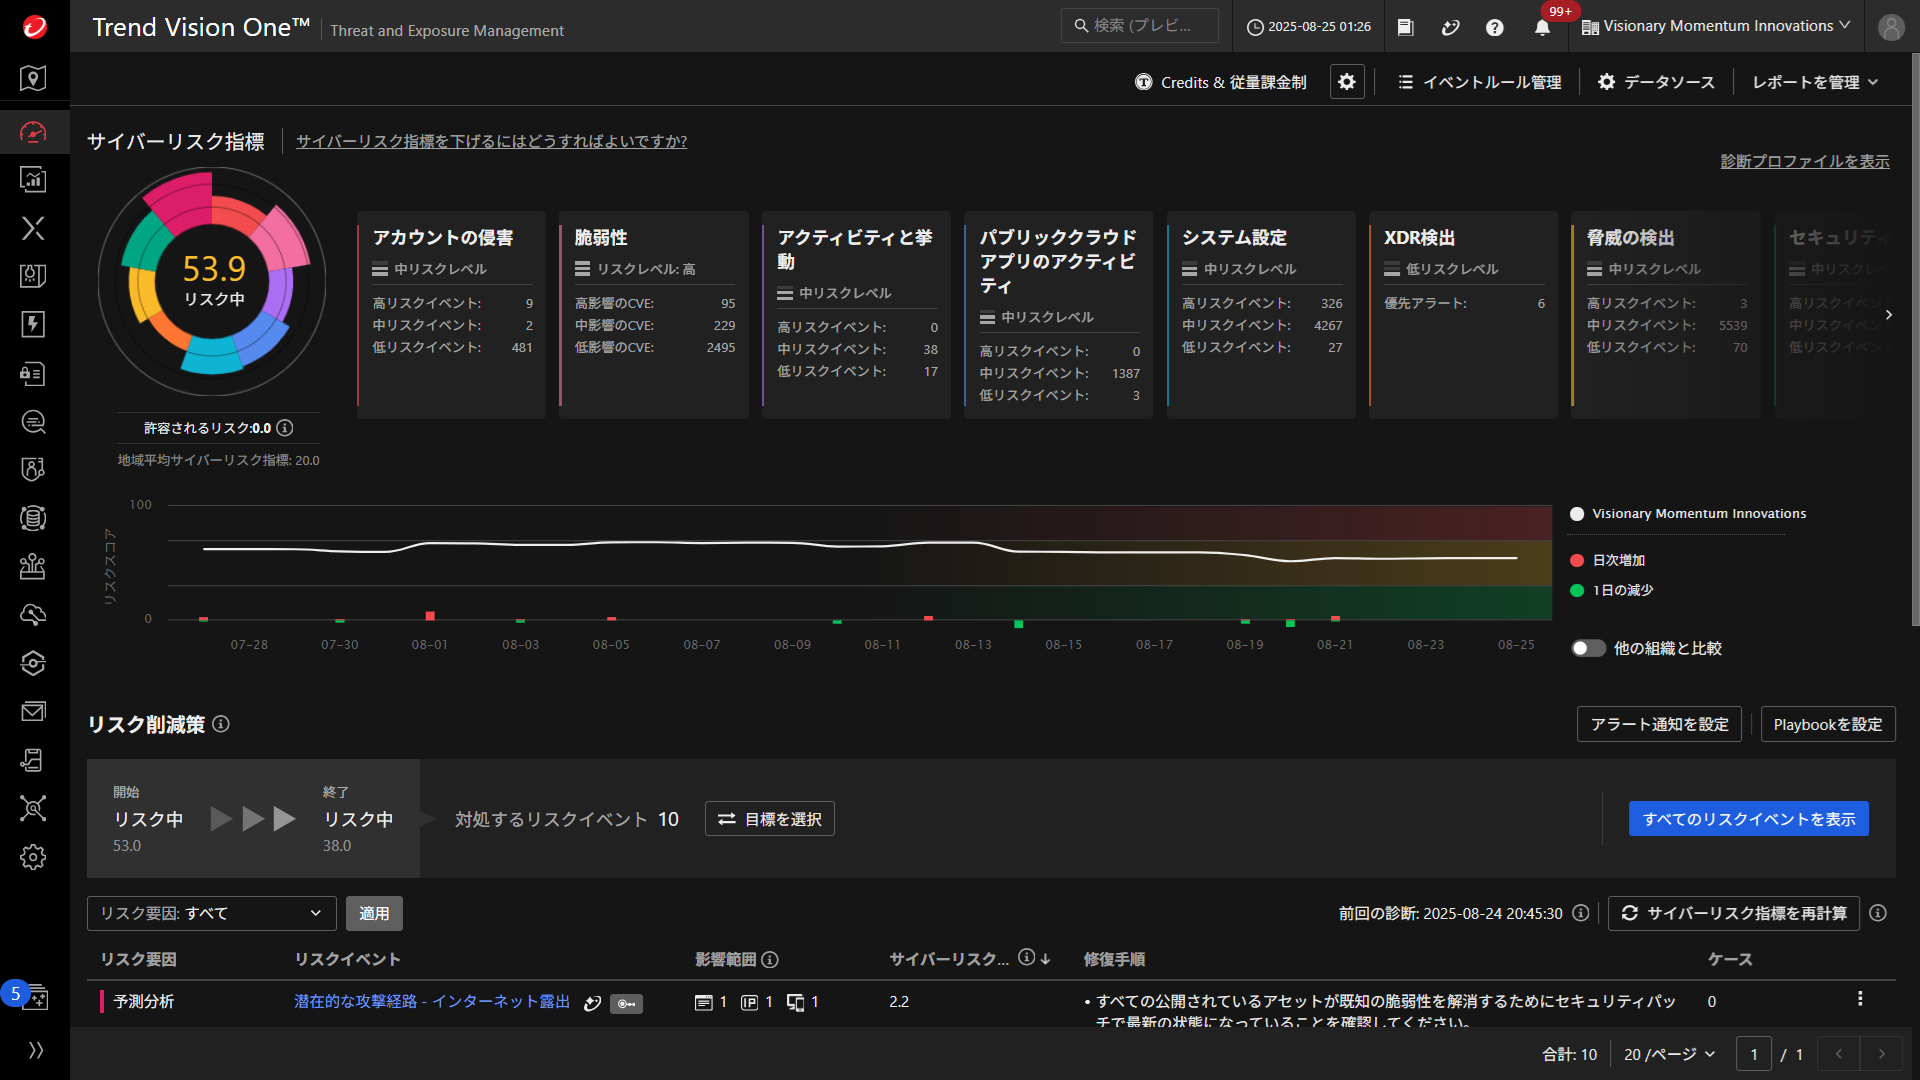The height and width of the screenshot is (1080, 1920).
Task: Open the envelope email sidebar icon
Action: click(x=33, y=711)
